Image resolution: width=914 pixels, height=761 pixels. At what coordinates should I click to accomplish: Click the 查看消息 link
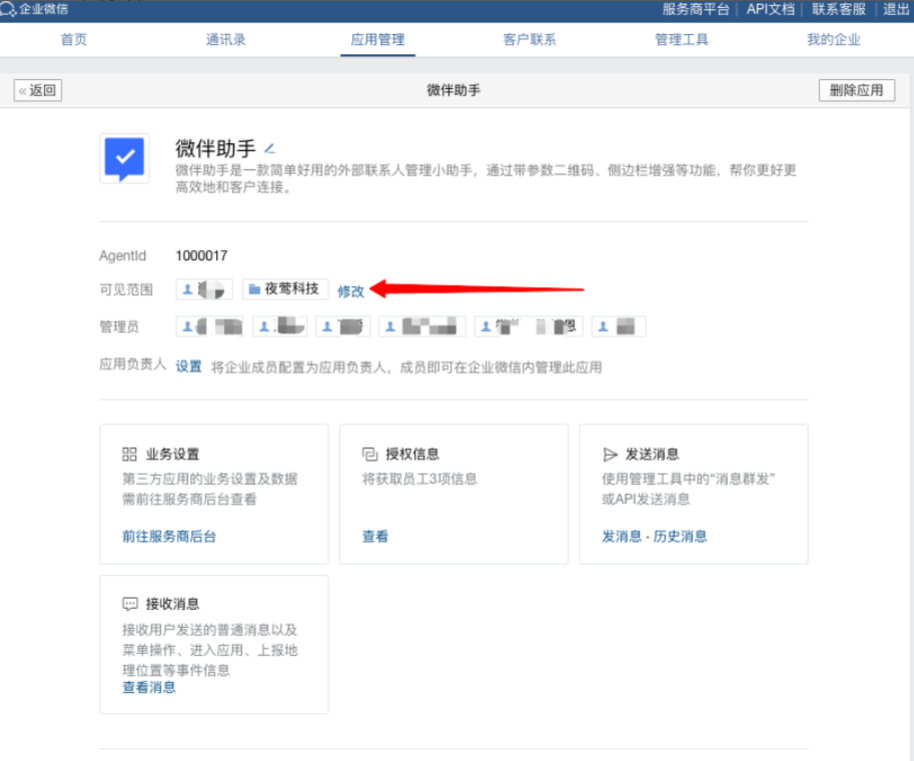tap(149, 688)
